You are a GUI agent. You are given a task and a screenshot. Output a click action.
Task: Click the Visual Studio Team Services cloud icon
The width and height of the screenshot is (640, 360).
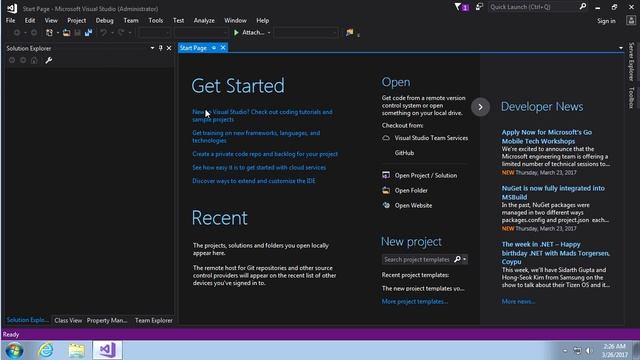point(386,138)
